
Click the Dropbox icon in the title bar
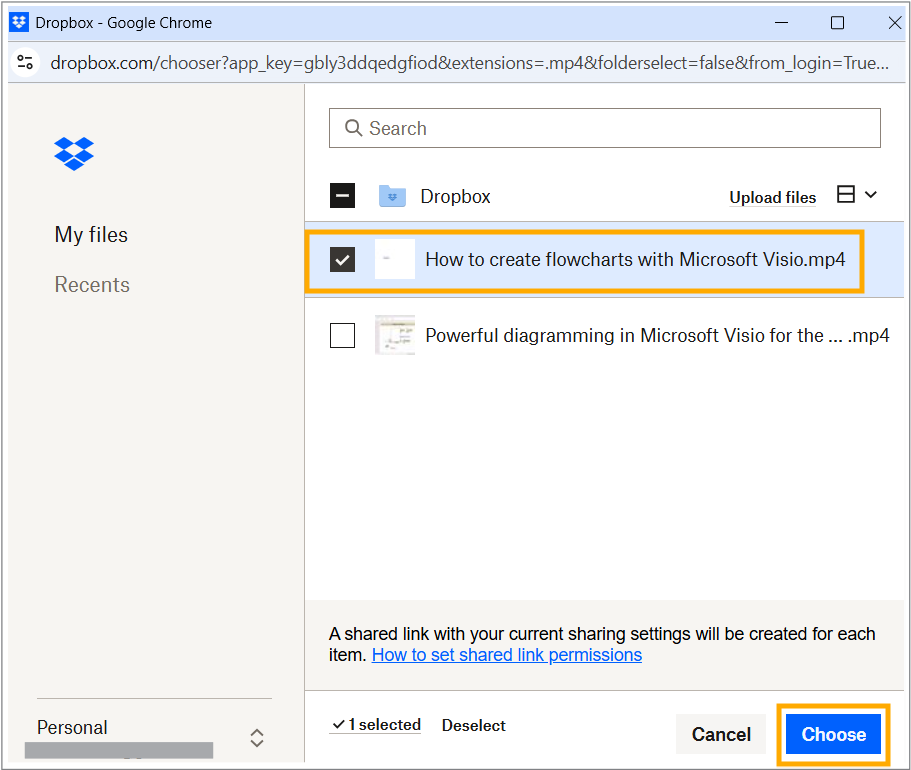point(18,21)
